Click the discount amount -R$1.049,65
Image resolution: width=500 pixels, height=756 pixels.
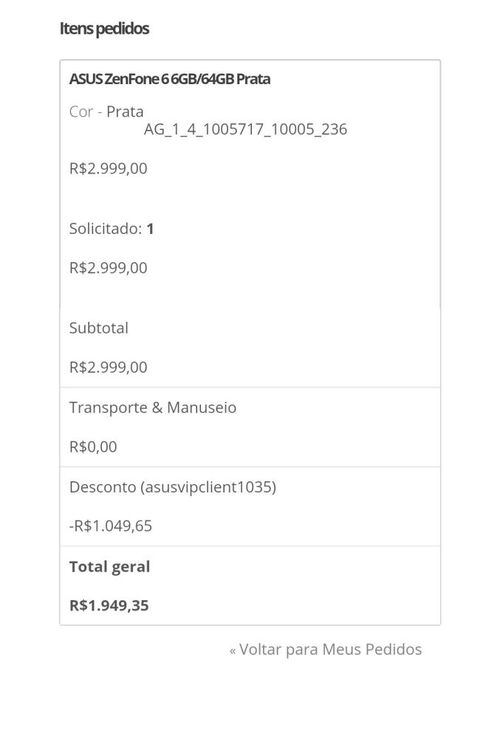110,526
